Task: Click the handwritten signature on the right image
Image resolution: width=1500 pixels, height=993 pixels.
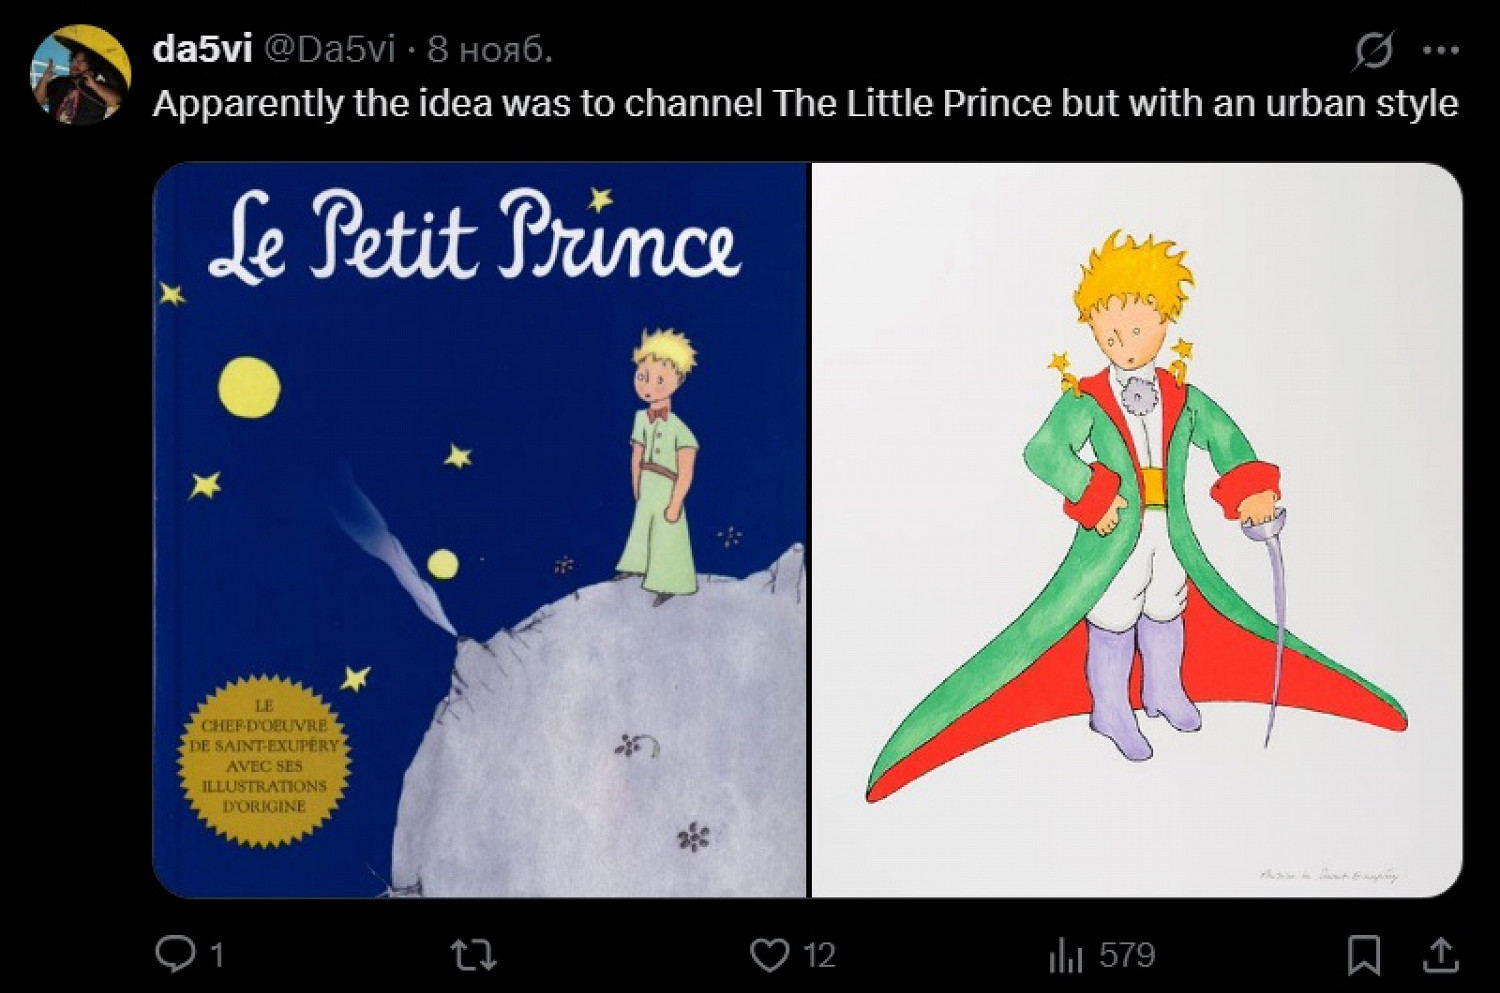Action: point(1328,875)
